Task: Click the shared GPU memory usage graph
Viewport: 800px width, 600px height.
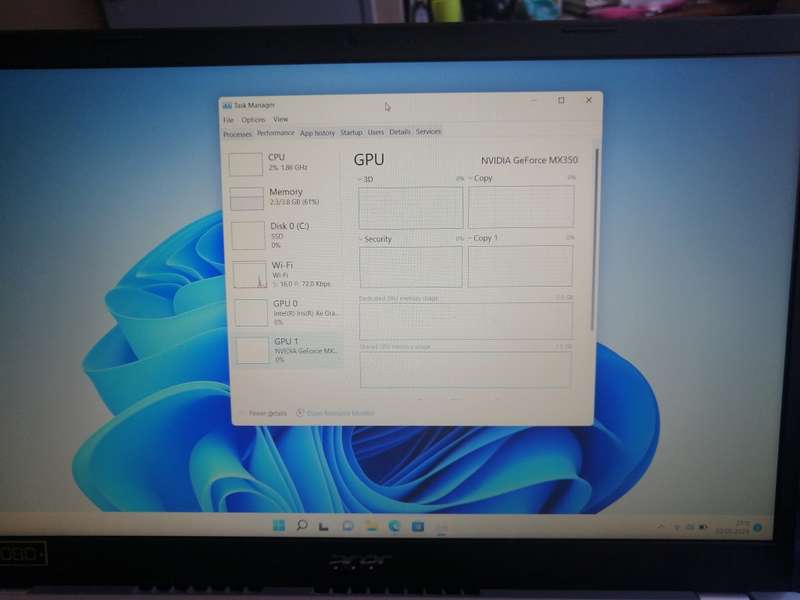Action: [466, 369]
